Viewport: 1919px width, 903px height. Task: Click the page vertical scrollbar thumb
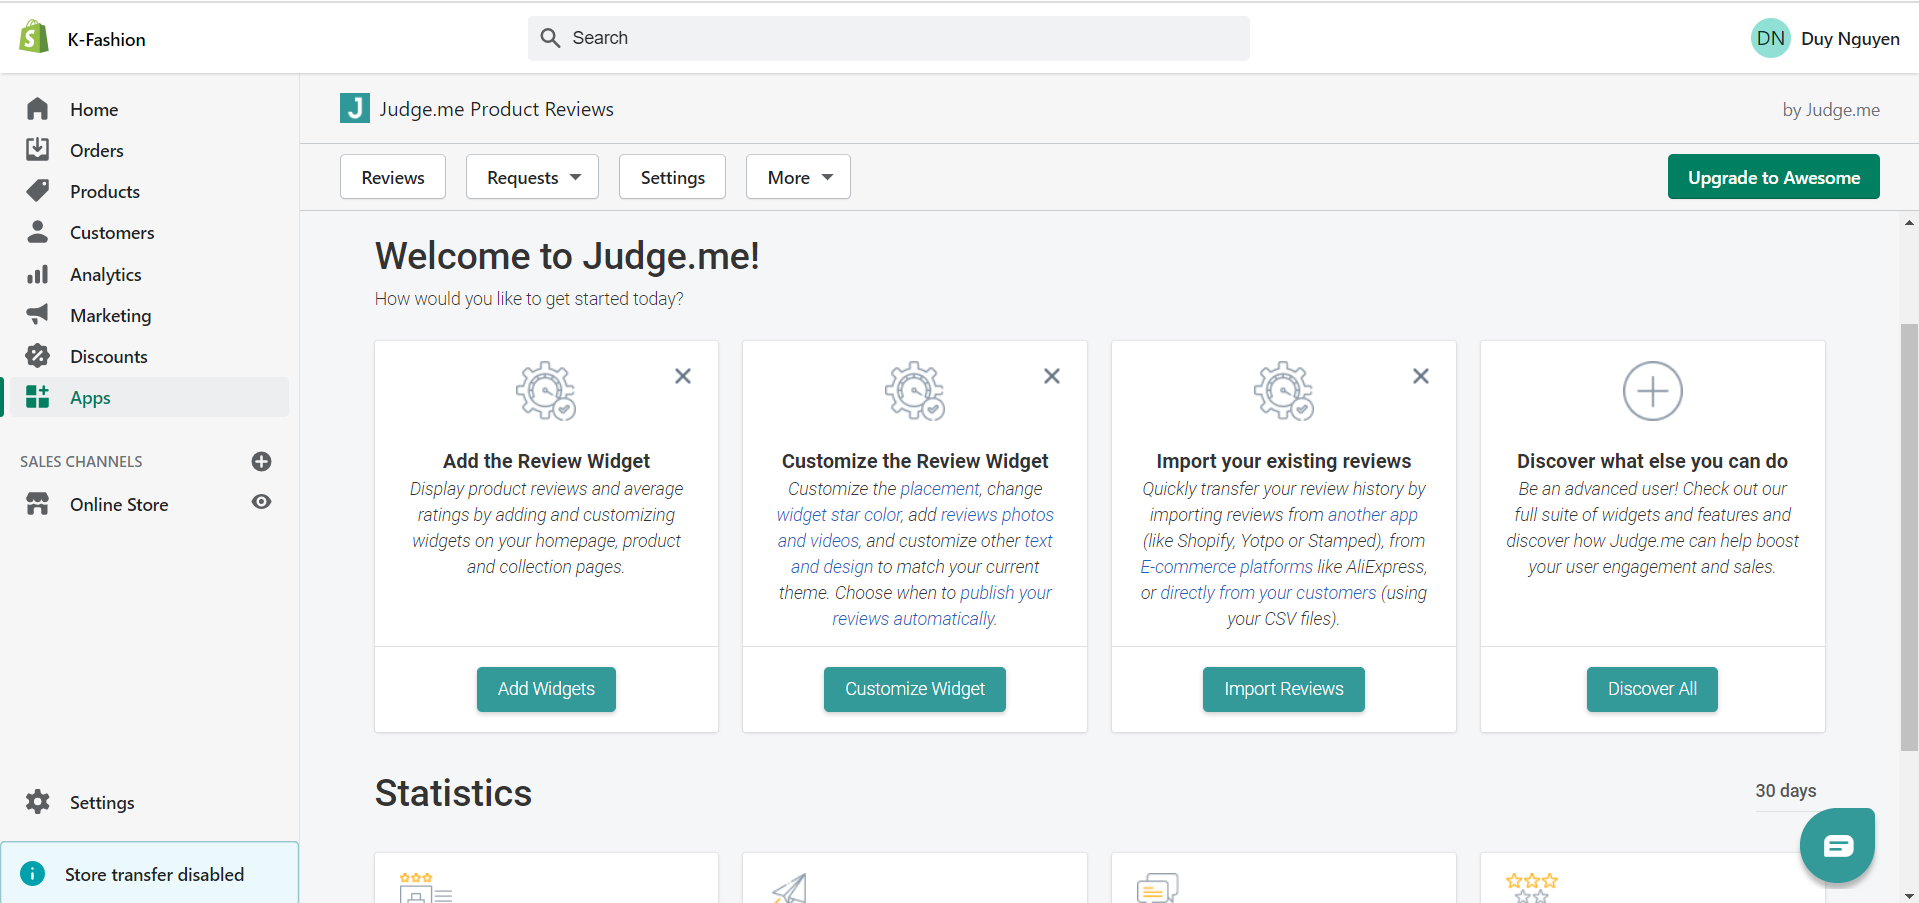click(1909, 537)
